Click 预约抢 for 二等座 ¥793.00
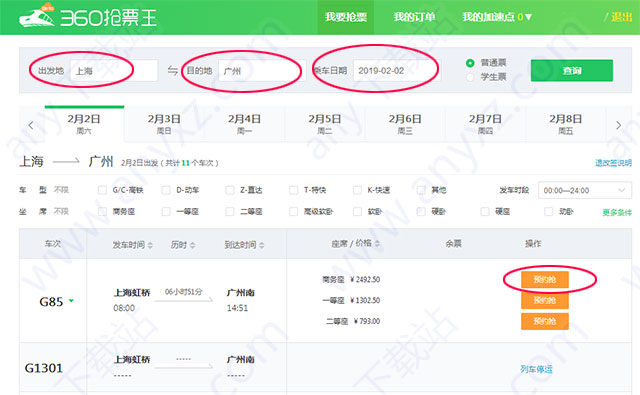The height and width of the screenshot is (395, 640). (544, 321)
